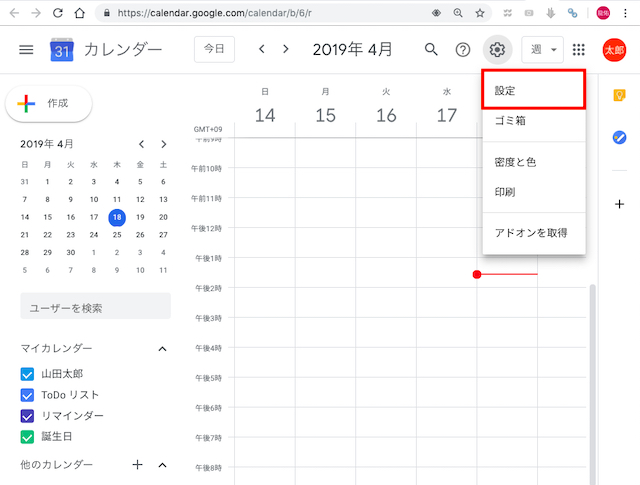Open Chrome three-dot menu
This screenshot has height=485, width=640.
(x=625, y=13)
